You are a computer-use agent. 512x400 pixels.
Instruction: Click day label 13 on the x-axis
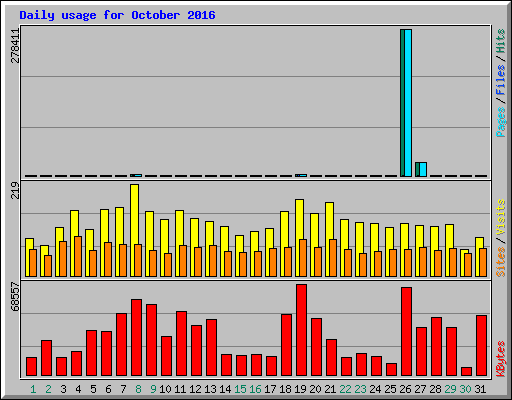[210, 389]
